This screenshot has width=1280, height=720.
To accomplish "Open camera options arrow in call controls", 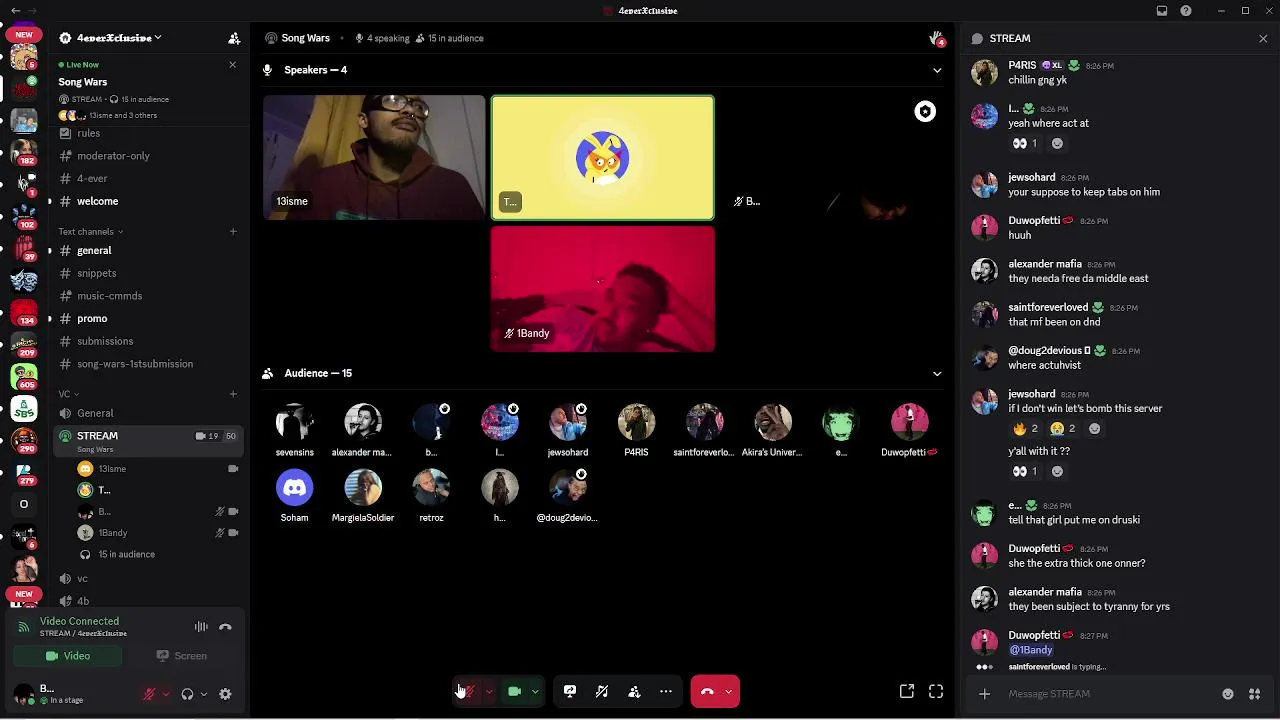I will (535, 691).
